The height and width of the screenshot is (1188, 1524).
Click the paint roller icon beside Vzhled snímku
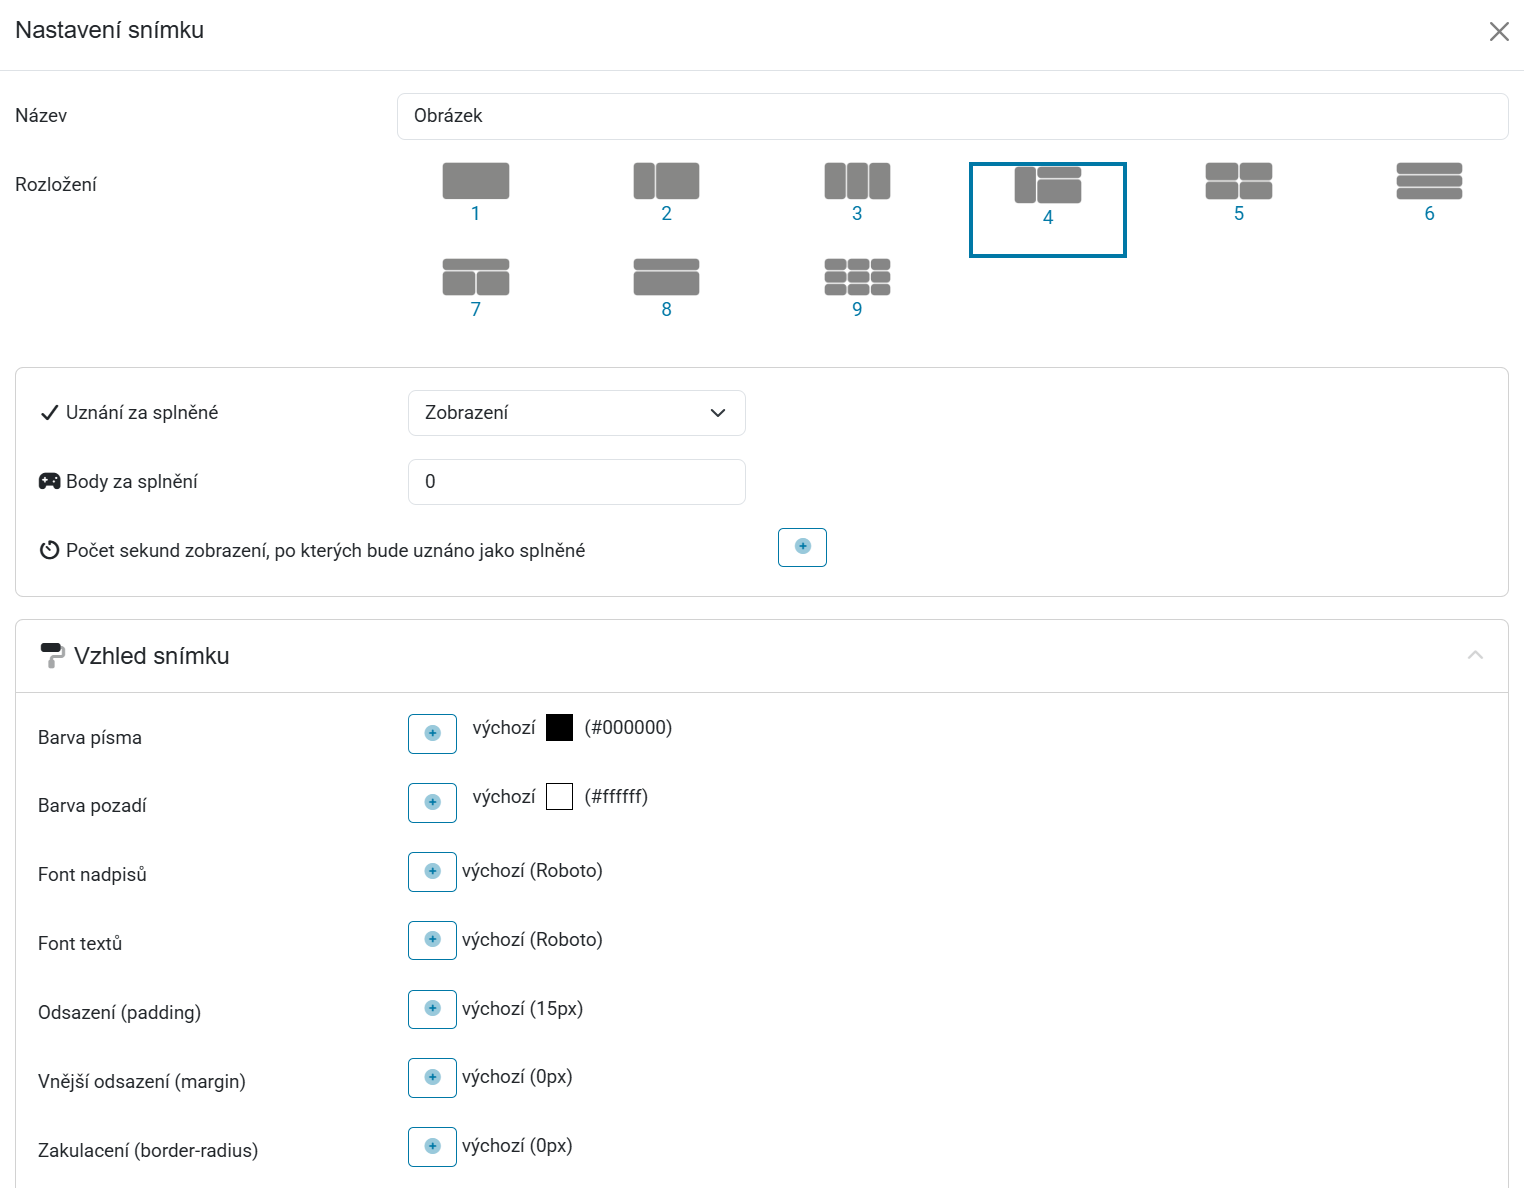coord(52,656)
